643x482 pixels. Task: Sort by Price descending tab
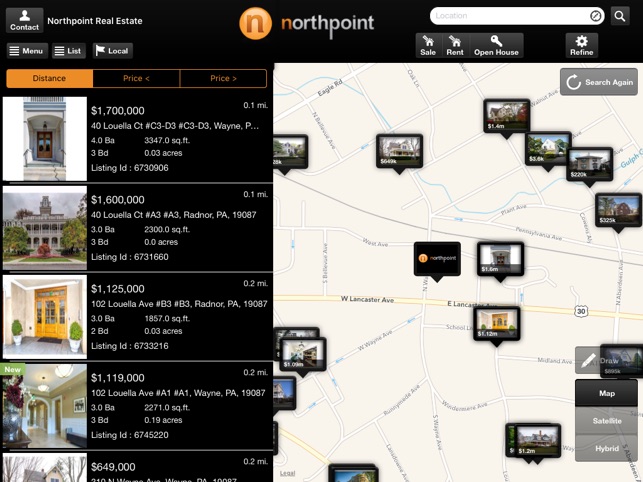223,78
